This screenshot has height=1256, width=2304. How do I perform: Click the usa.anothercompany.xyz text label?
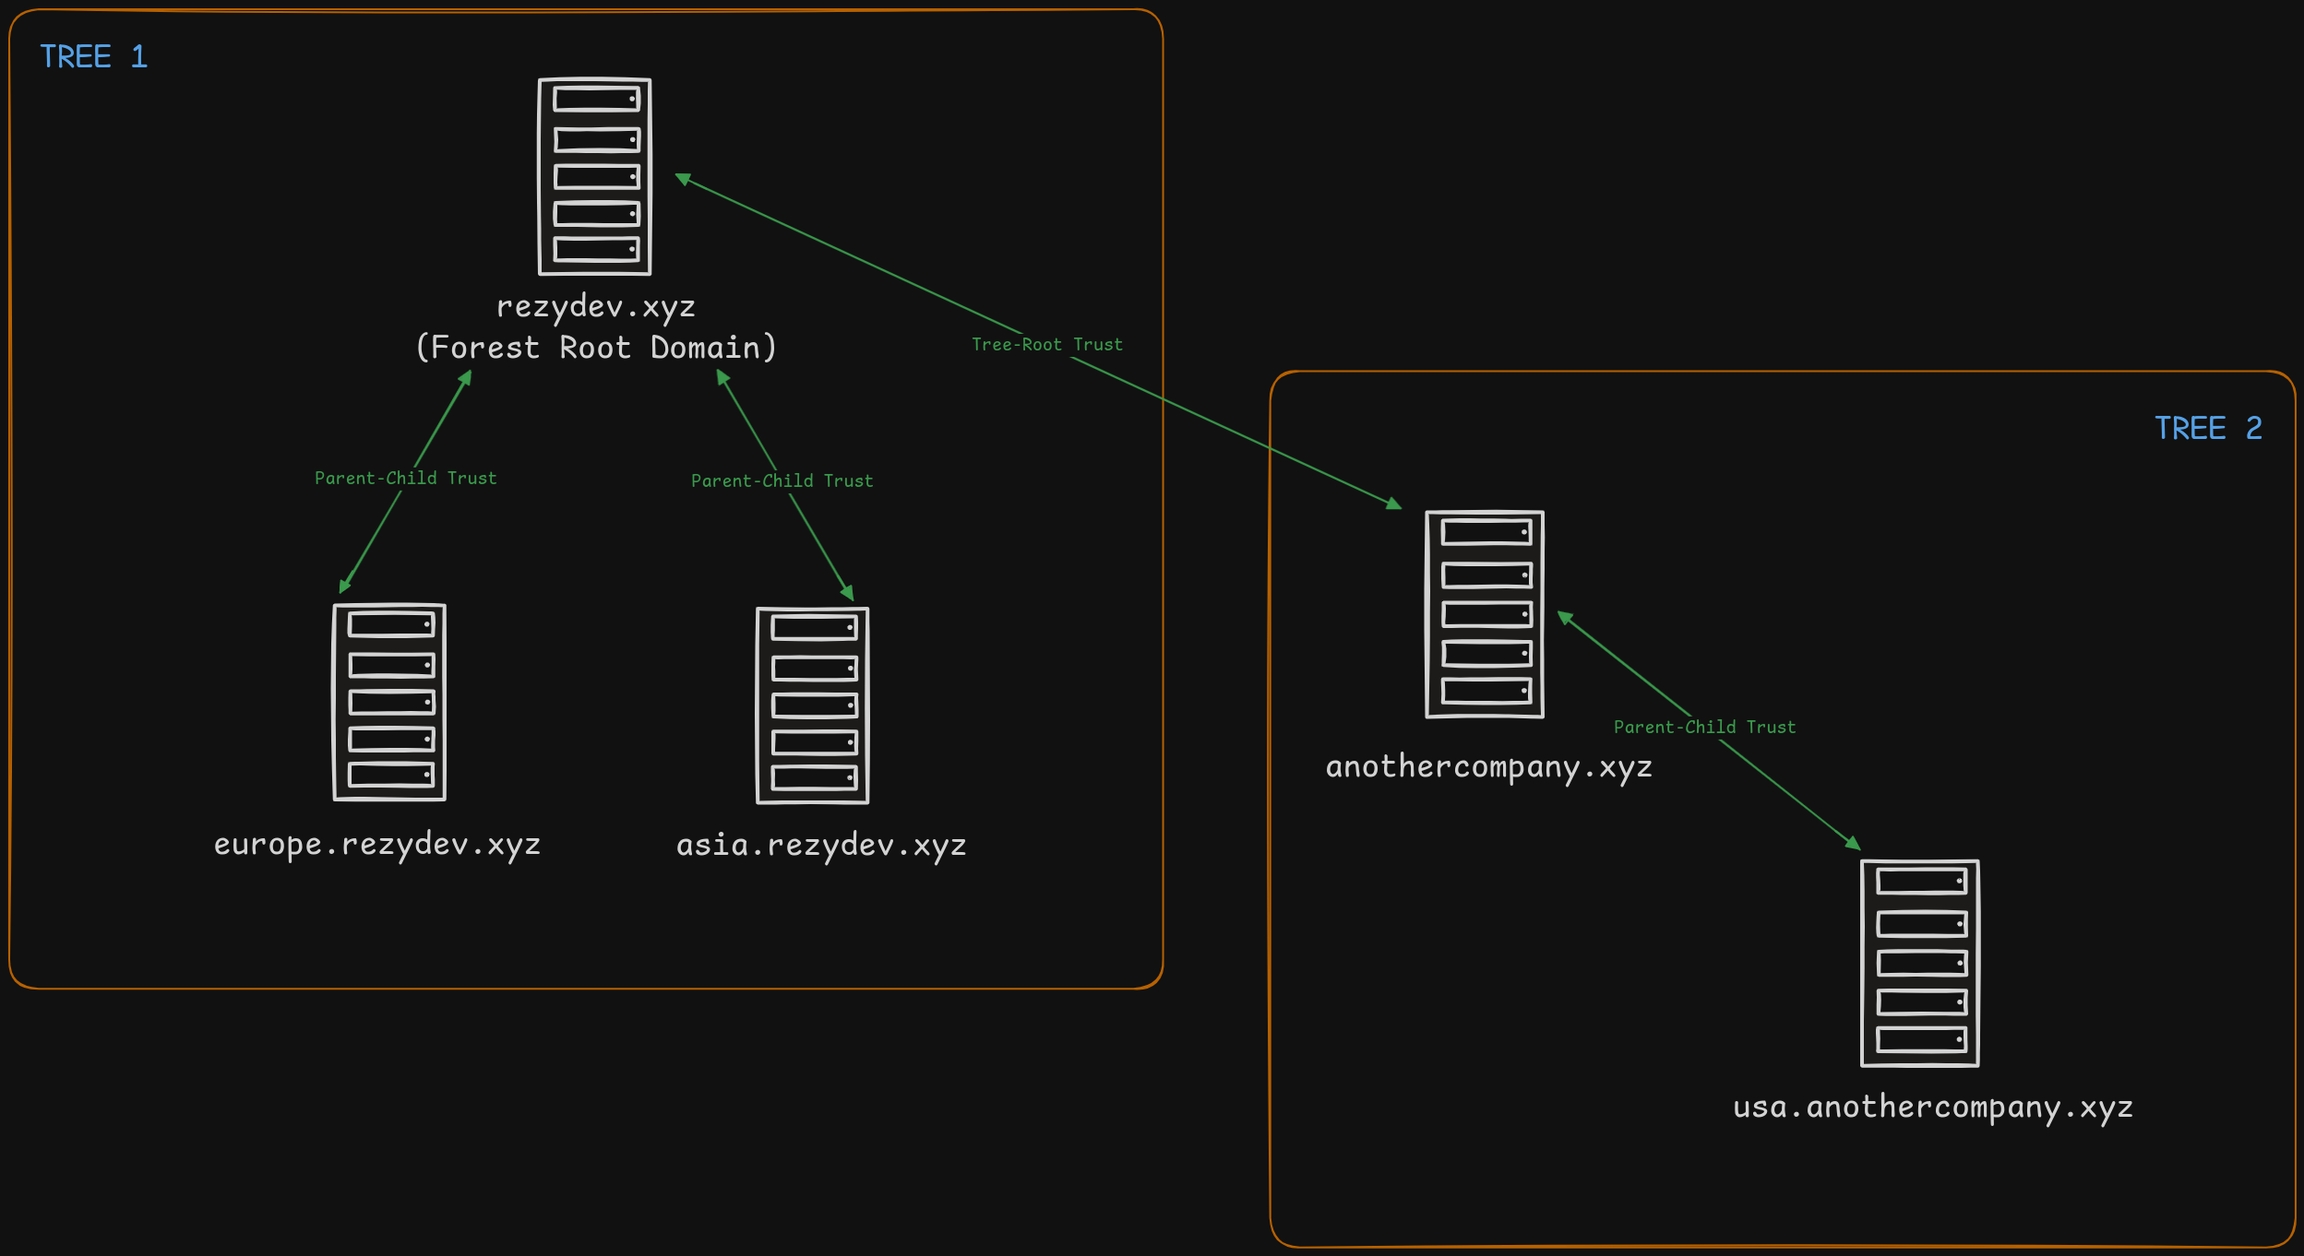[x=1932, y=1108]
